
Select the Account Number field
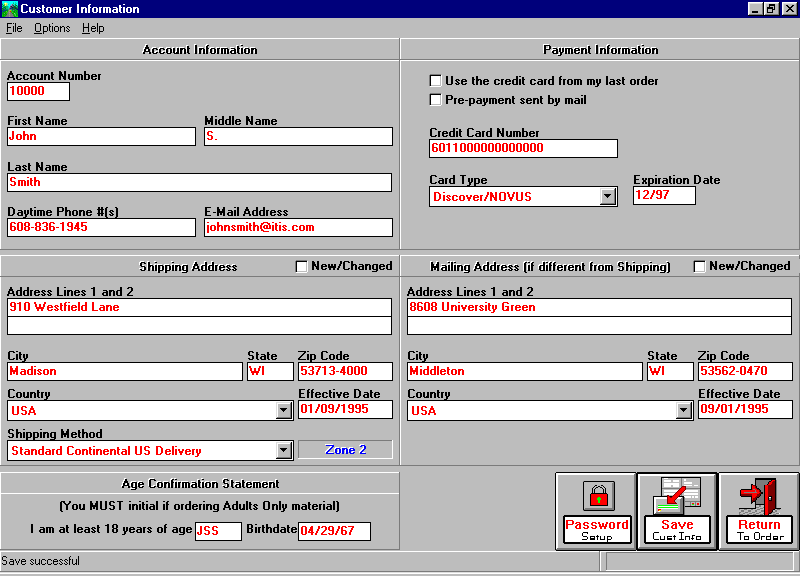coord(38,91)
